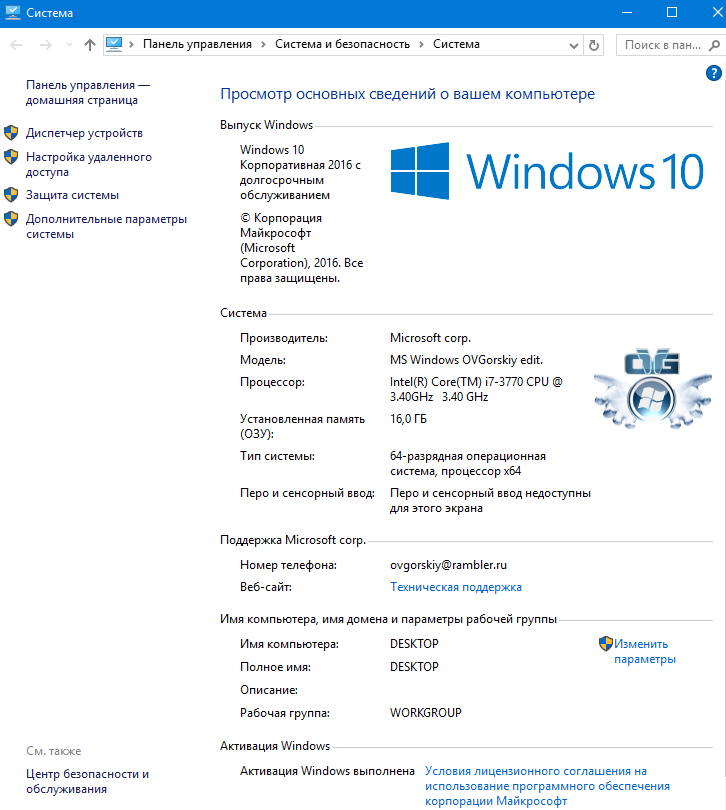Open «Центр безопасности и обслуживания» link
This screenshot has width=726, height=810.
pos(87,782)
